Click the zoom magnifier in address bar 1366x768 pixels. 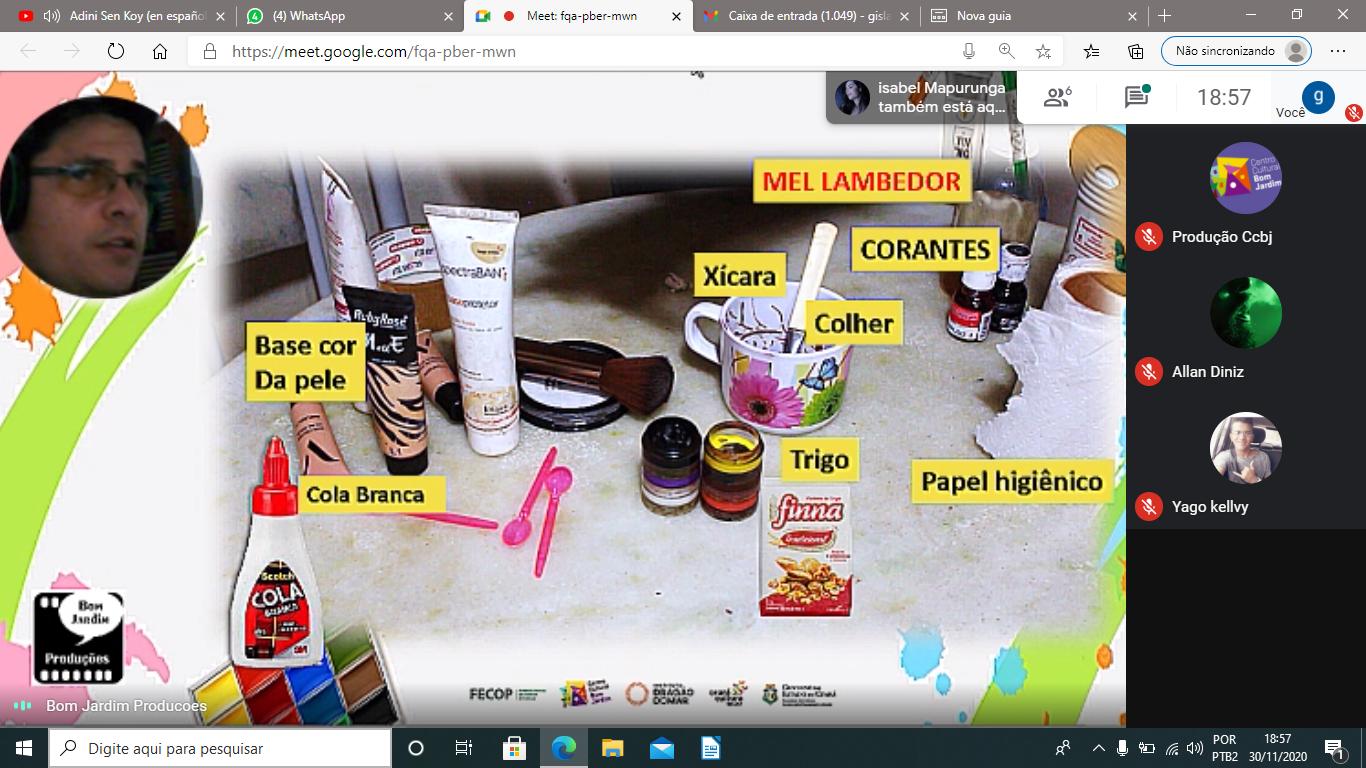1006,51
